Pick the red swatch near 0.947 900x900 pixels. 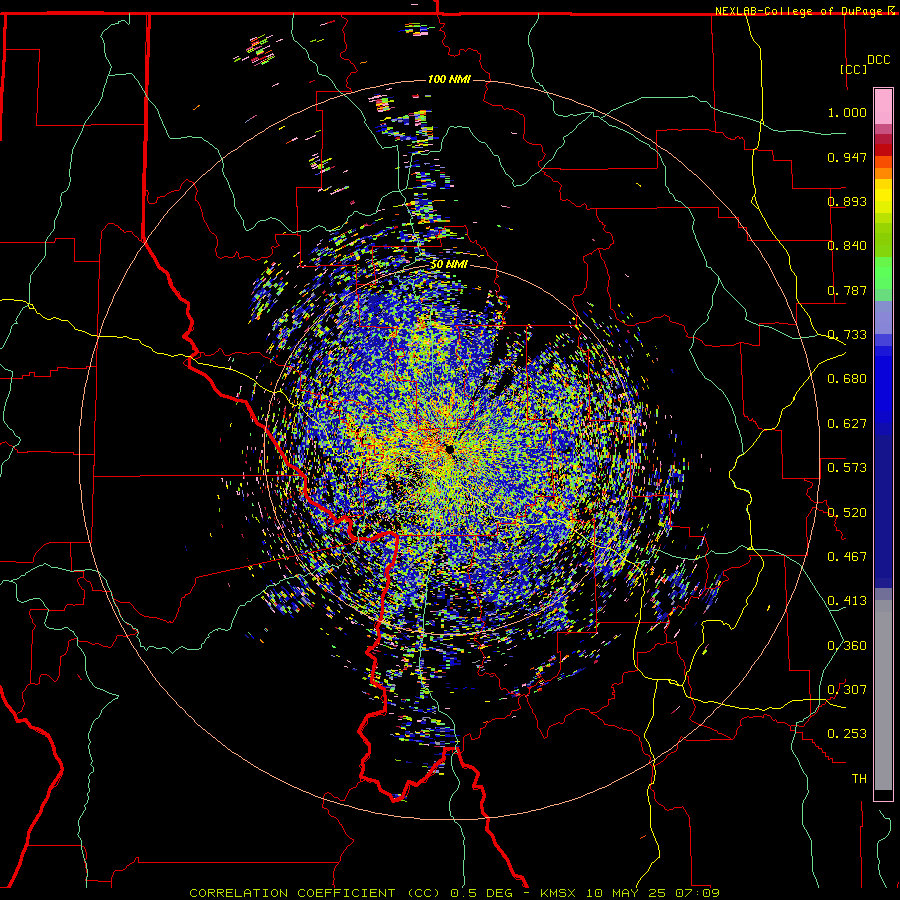pyautogui.click(x=883, y=149)
